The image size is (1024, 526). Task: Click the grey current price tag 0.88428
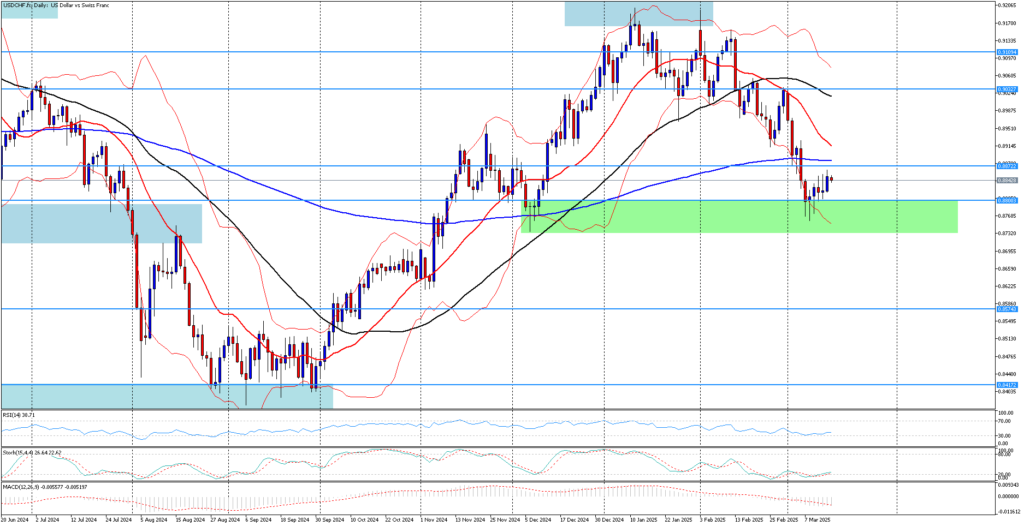(x=1006, y=180)
